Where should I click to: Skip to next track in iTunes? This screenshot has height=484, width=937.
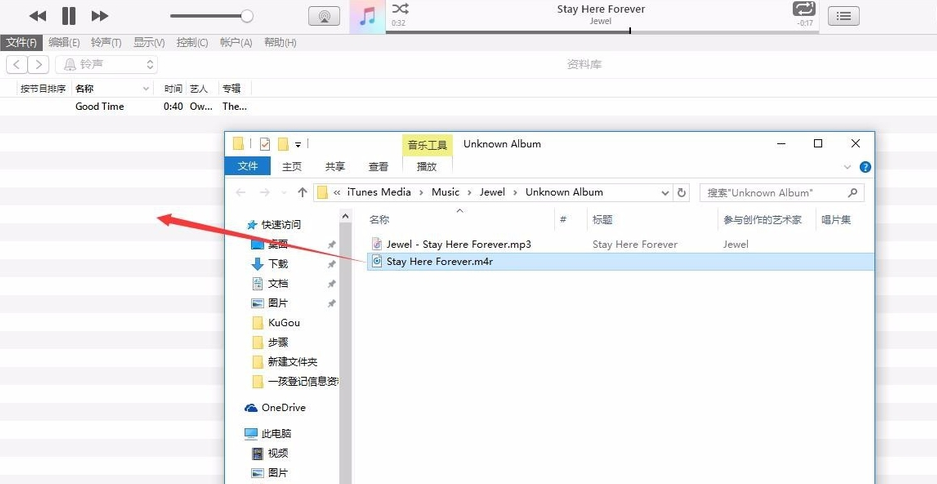tap(100, 16)
